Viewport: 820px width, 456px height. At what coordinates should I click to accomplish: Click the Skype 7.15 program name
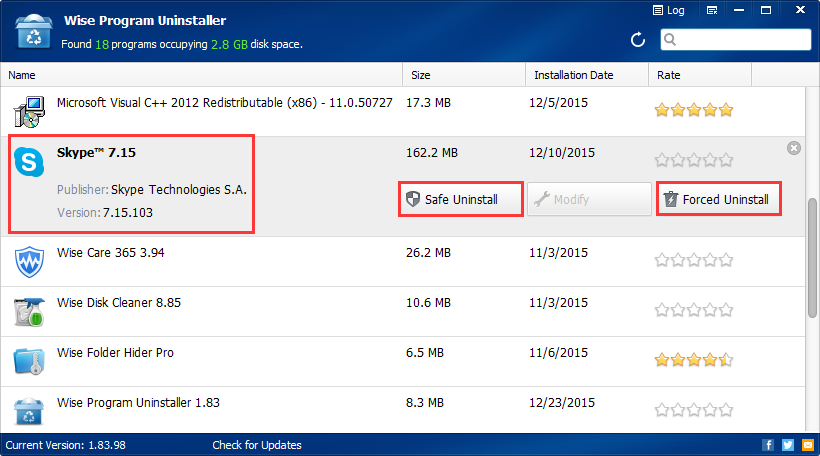[x=96, y=153]
